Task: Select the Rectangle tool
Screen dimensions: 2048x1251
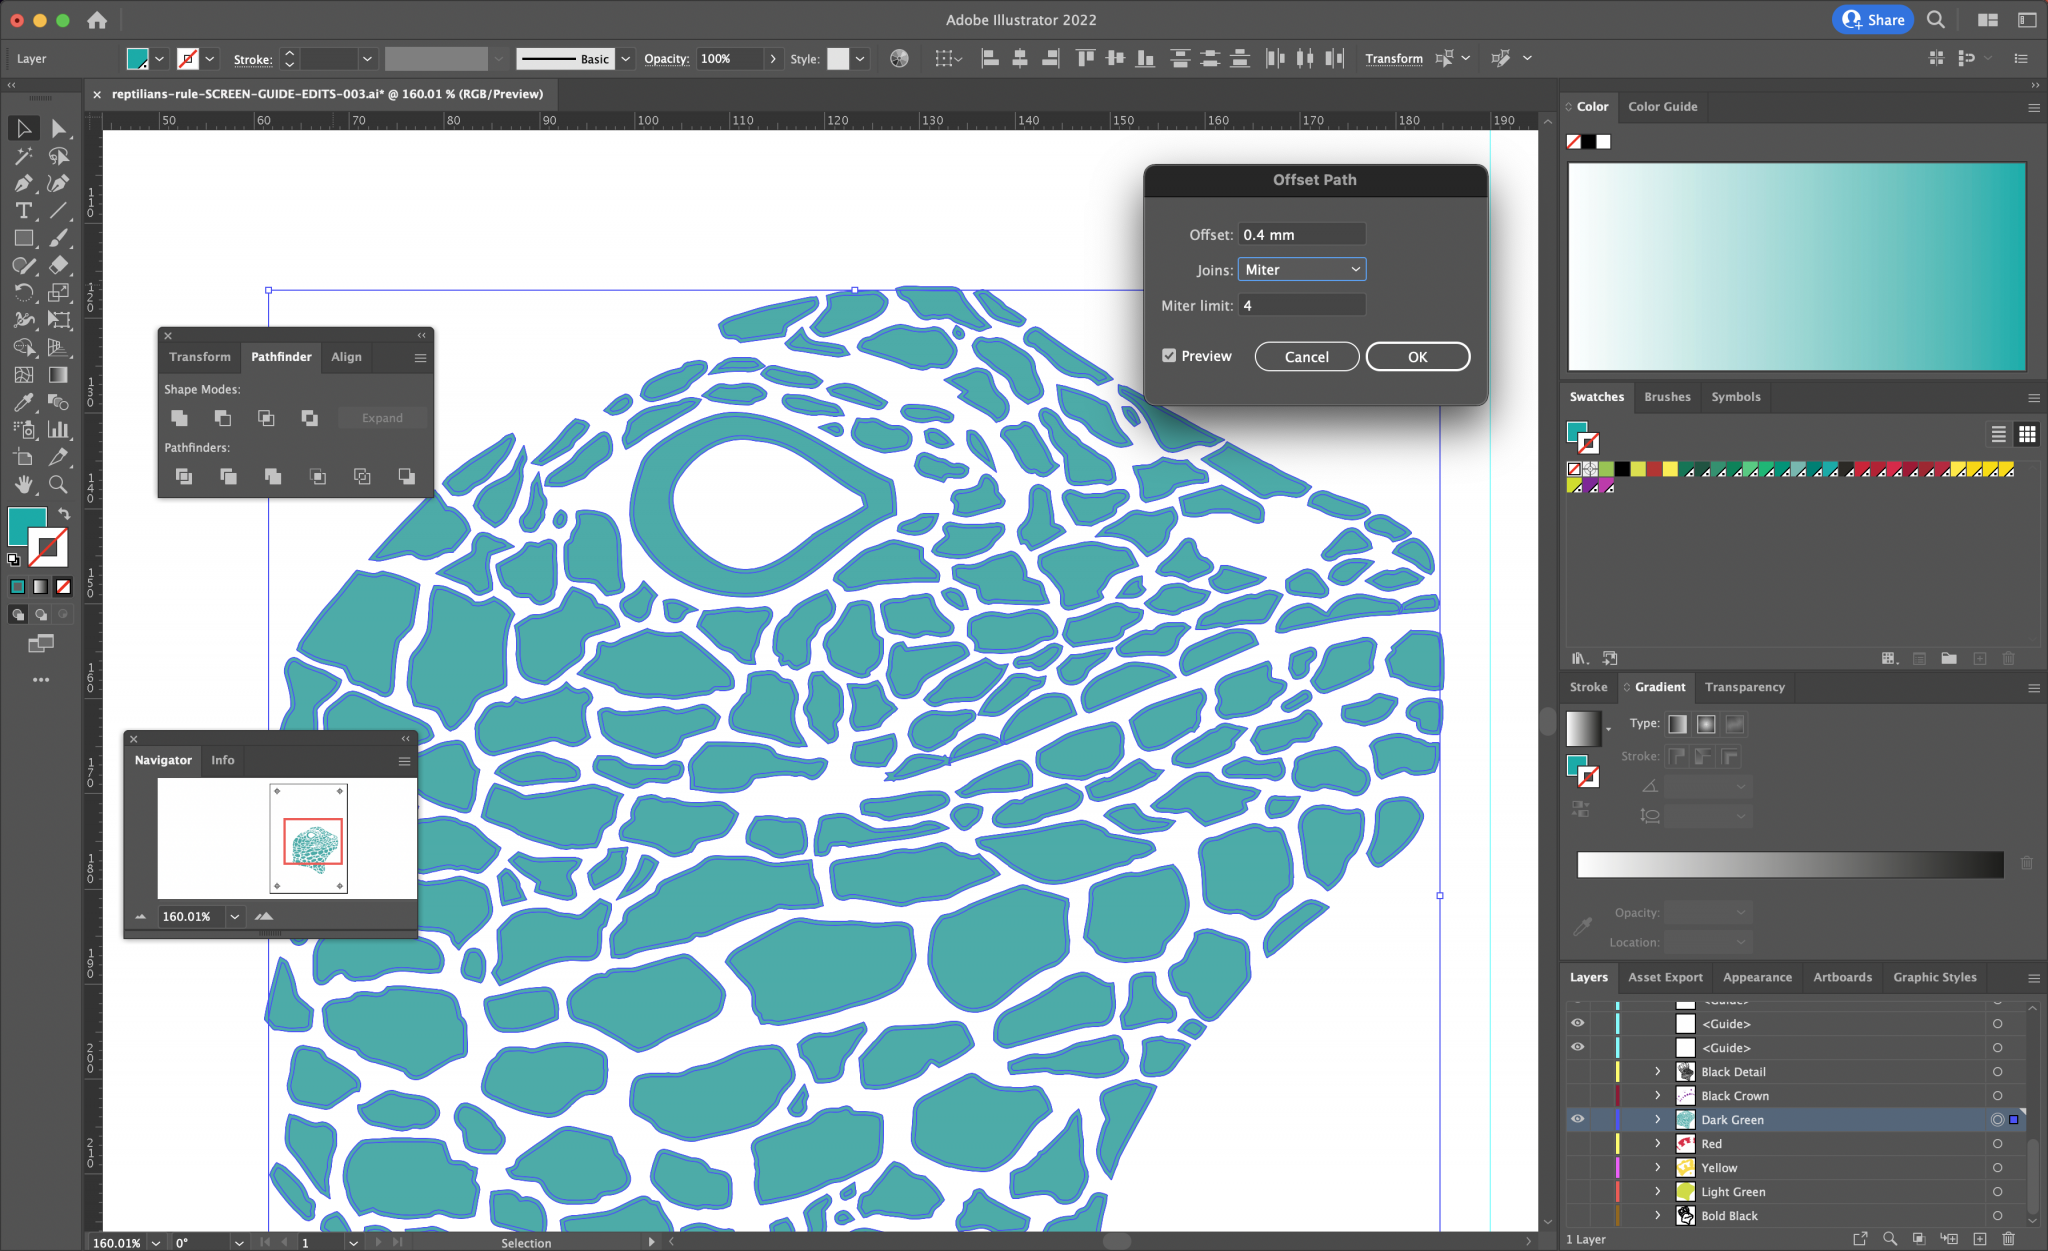Action: coord(24,238)
